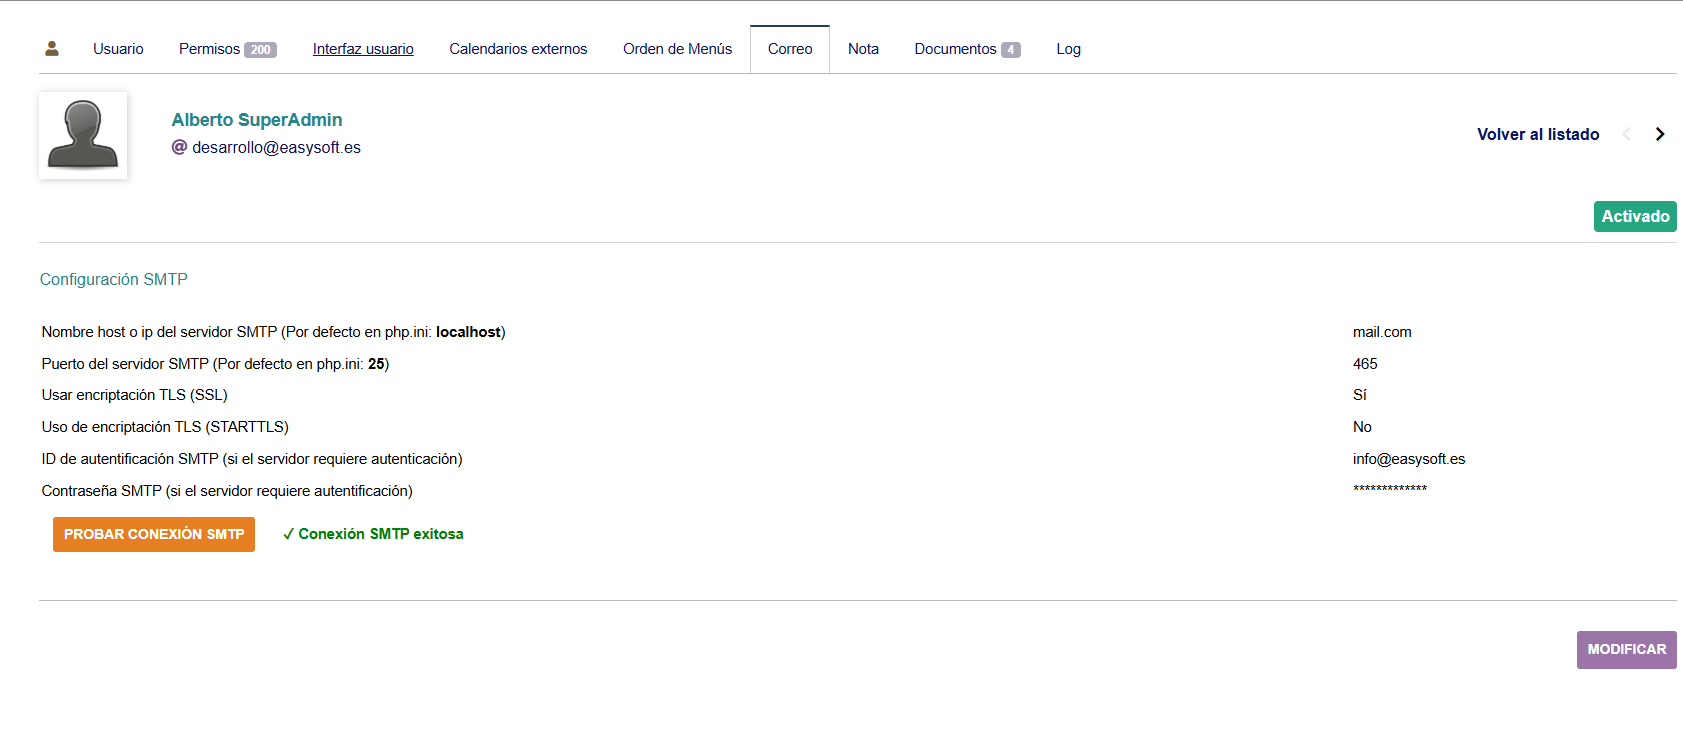Click the SMTP port value 465
The height and width of the screenshot is (751, 1683).
[x=1365, y=364]
